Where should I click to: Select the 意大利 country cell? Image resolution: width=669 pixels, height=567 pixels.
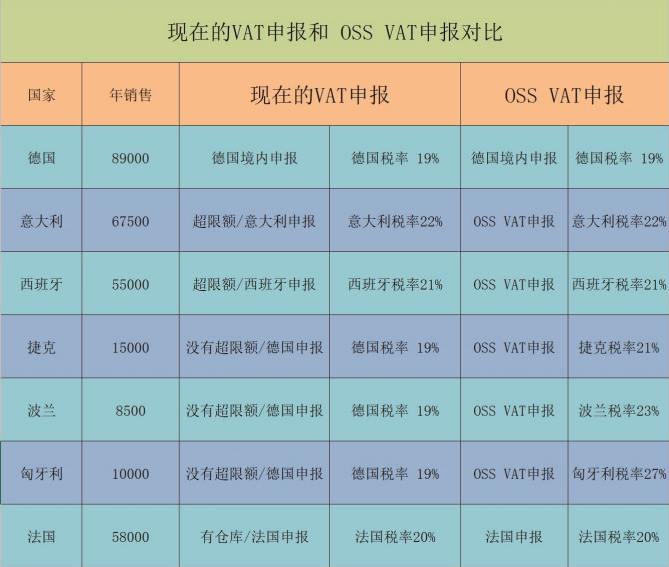click(41, 221)
